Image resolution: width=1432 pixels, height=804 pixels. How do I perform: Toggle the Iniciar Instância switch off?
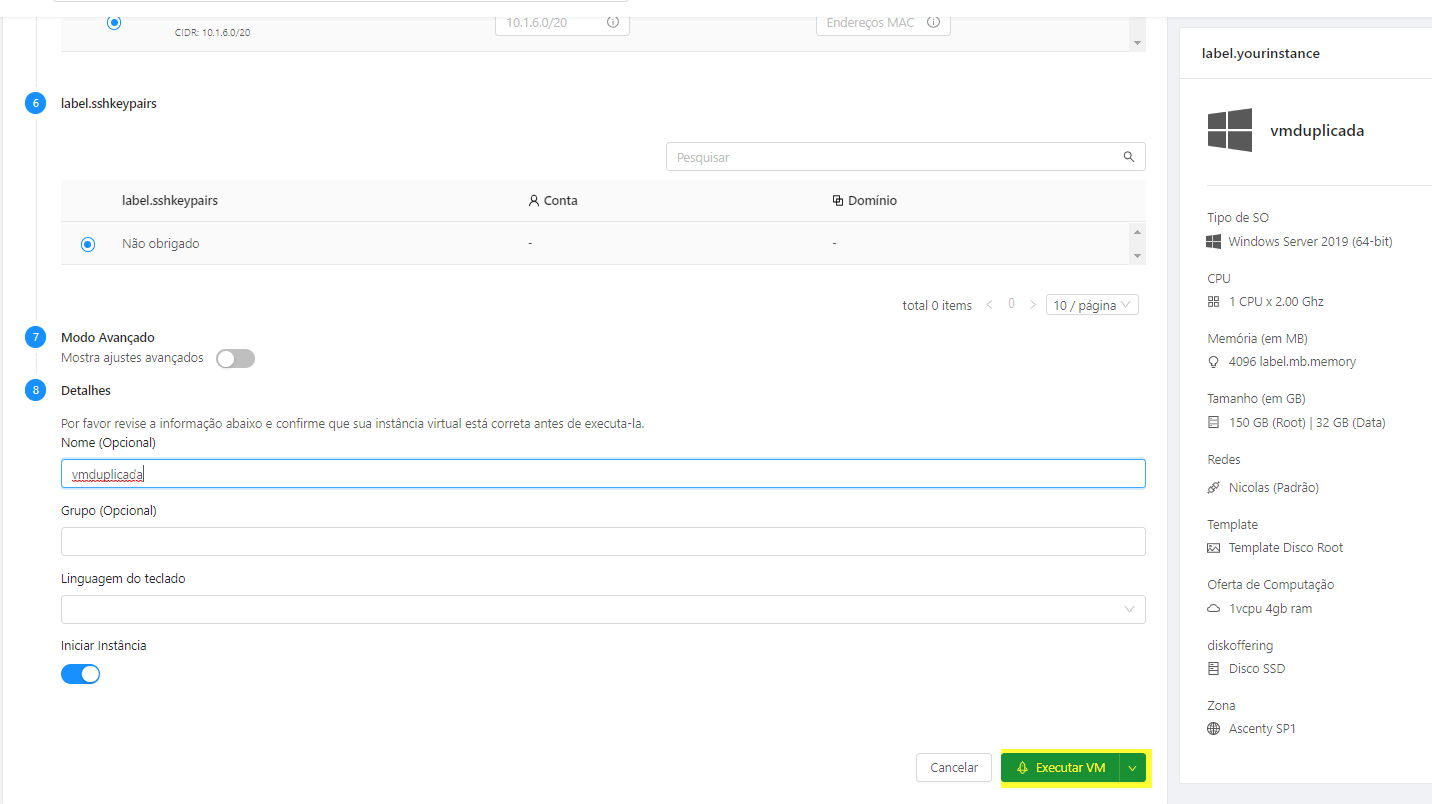pyautogui.click(x=81, y=674)
